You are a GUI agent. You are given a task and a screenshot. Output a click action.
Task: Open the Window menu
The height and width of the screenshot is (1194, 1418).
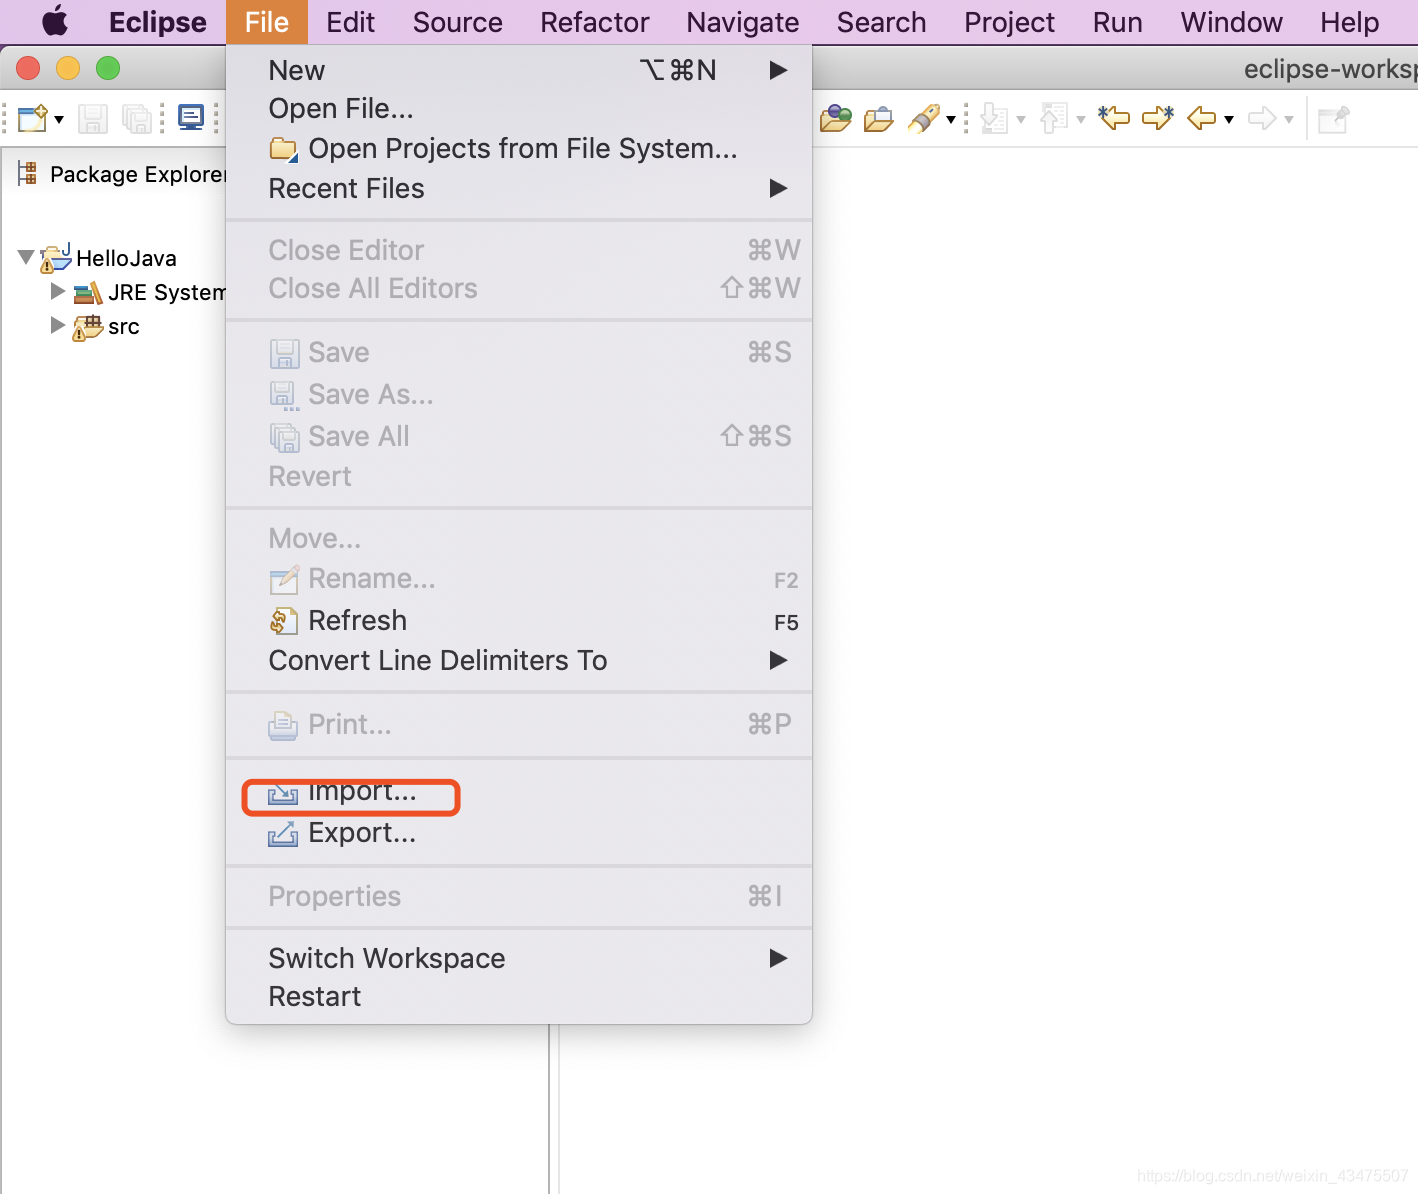tap(1232, 22)
